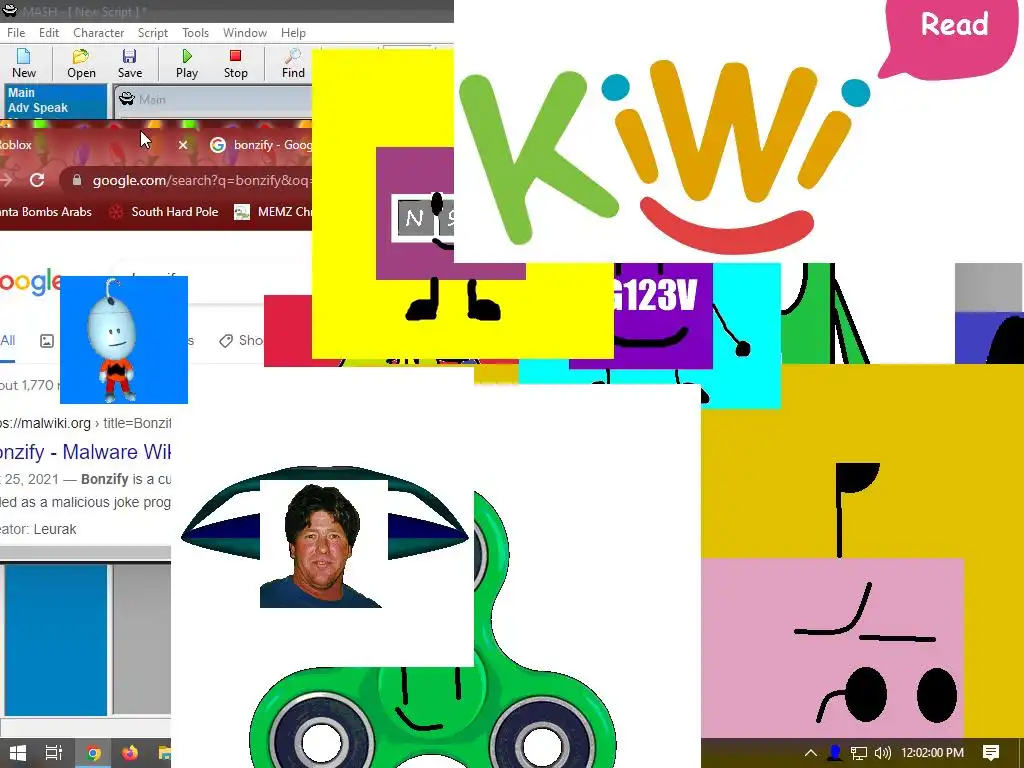
Task: Click the malwiki.org result URL
Action: pos(85,423)
